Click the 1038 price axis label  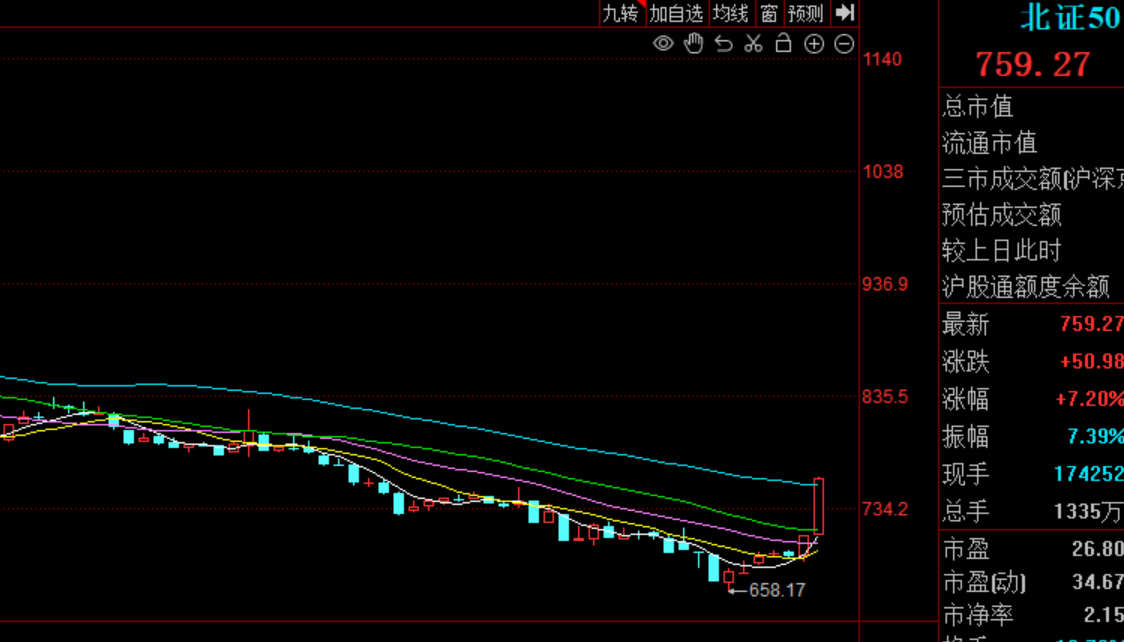(x=882, y=171)
